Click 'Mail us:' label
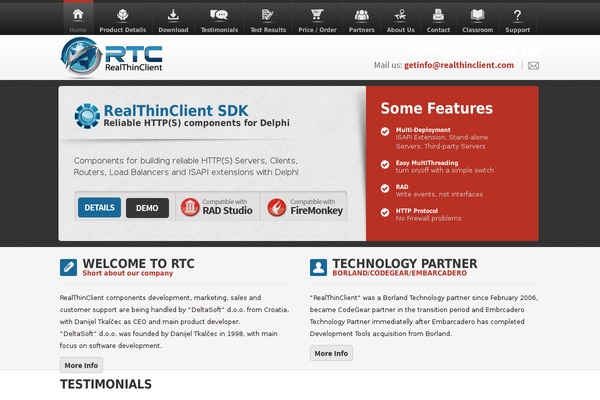Screen dimensions: 600x400 pyautogui.click(x=388, y=65)
